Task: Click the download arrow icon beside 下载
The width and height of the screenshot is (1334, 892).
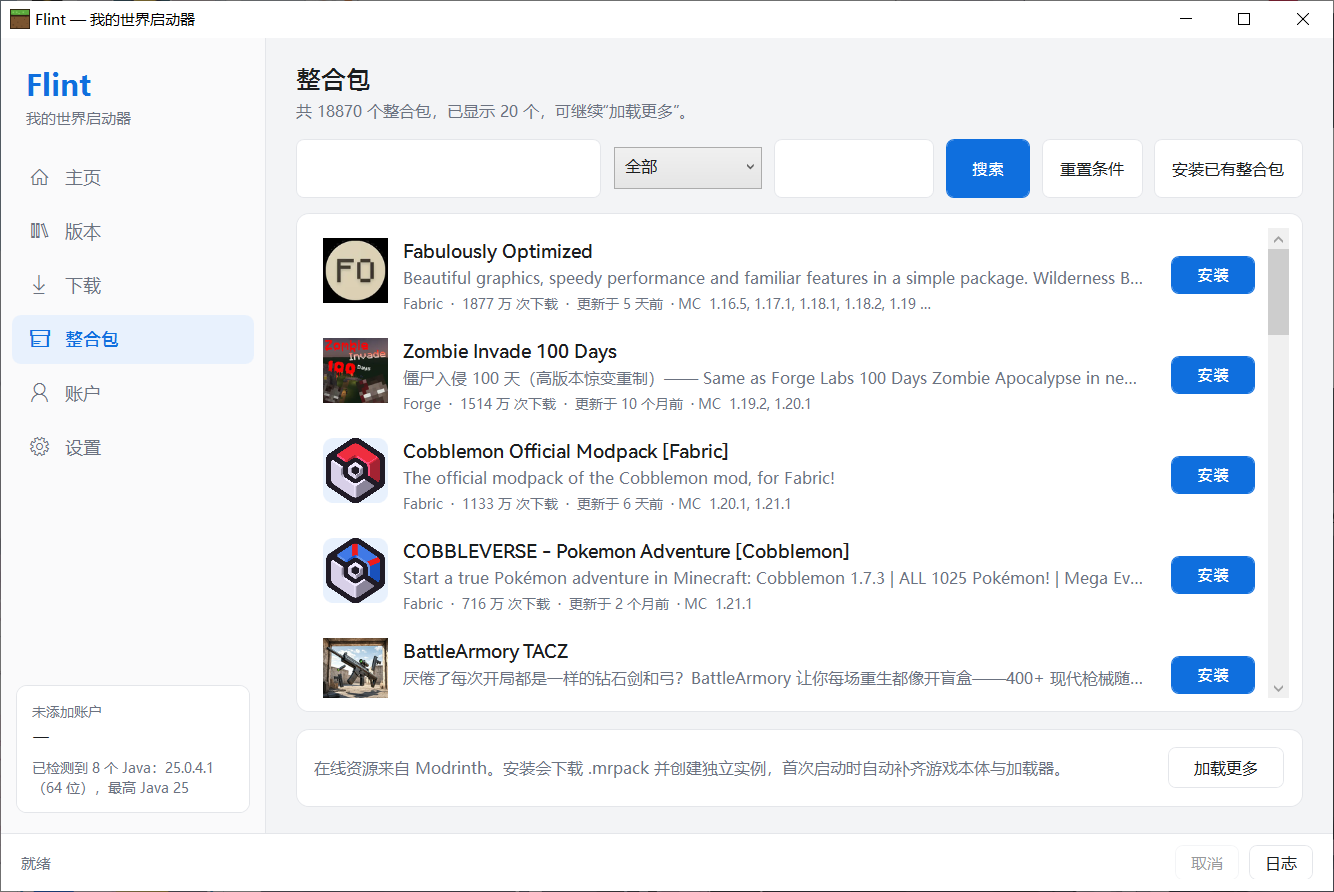Action: [39, 286]
